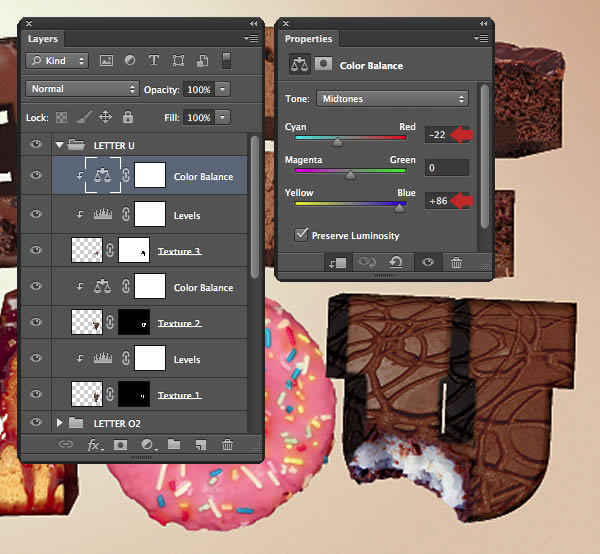600x554 pixels.
Task: View previous state icon in Properties
Action: [367, 262]
